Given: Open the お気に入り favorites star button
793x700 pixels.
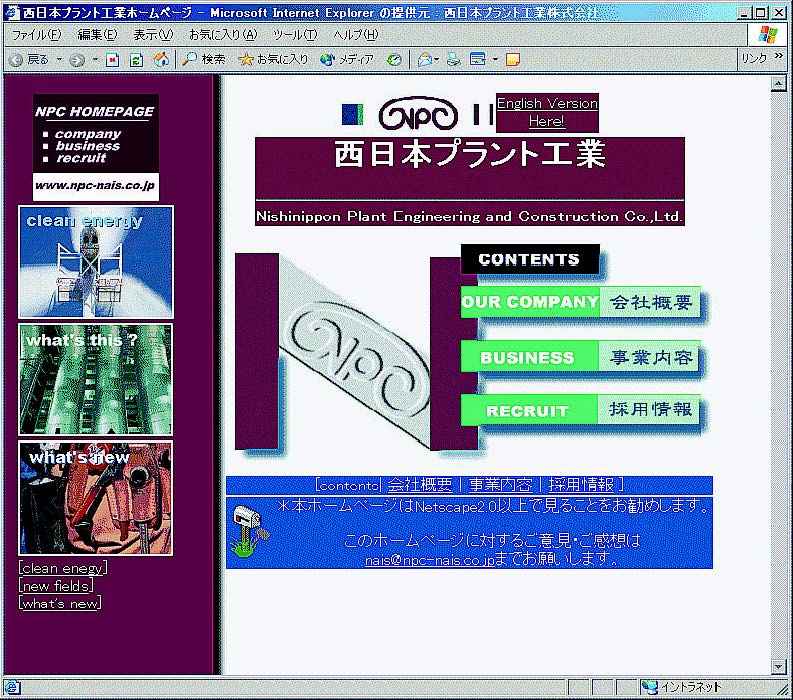Looking at the screenshot, I should click(x=273, y=59).
